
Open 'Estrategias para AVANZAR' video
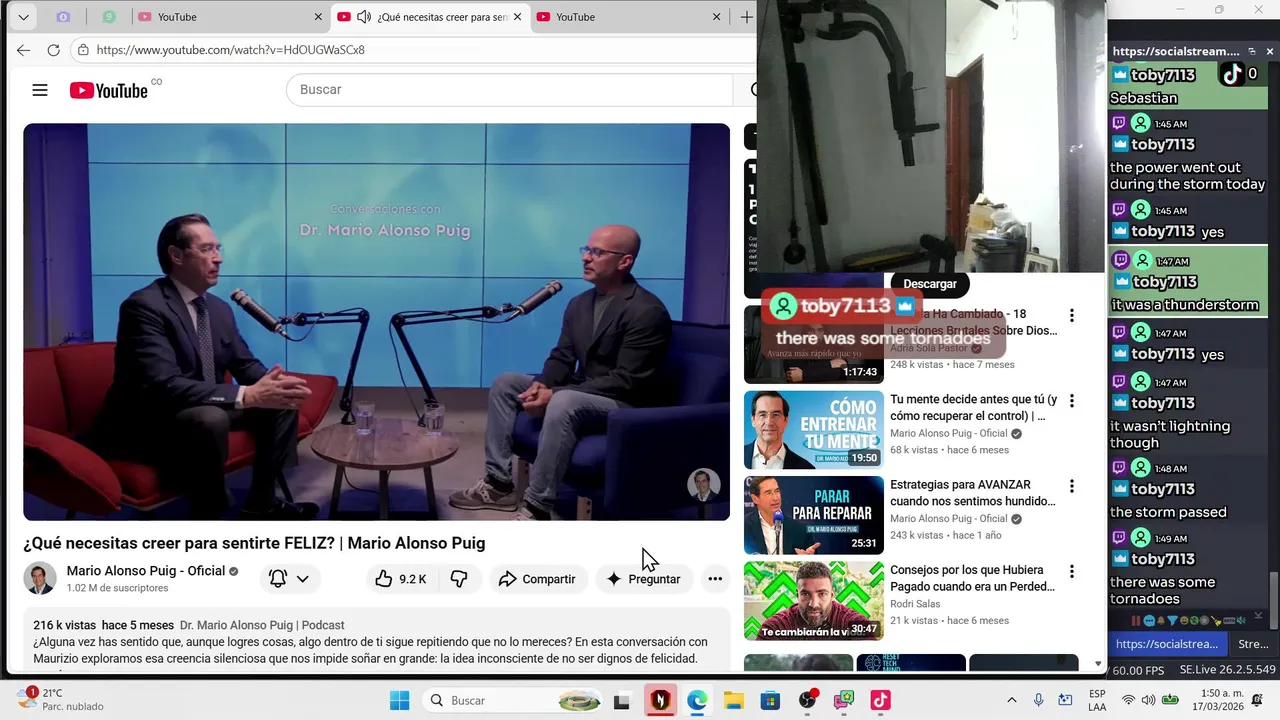point(973,493)
